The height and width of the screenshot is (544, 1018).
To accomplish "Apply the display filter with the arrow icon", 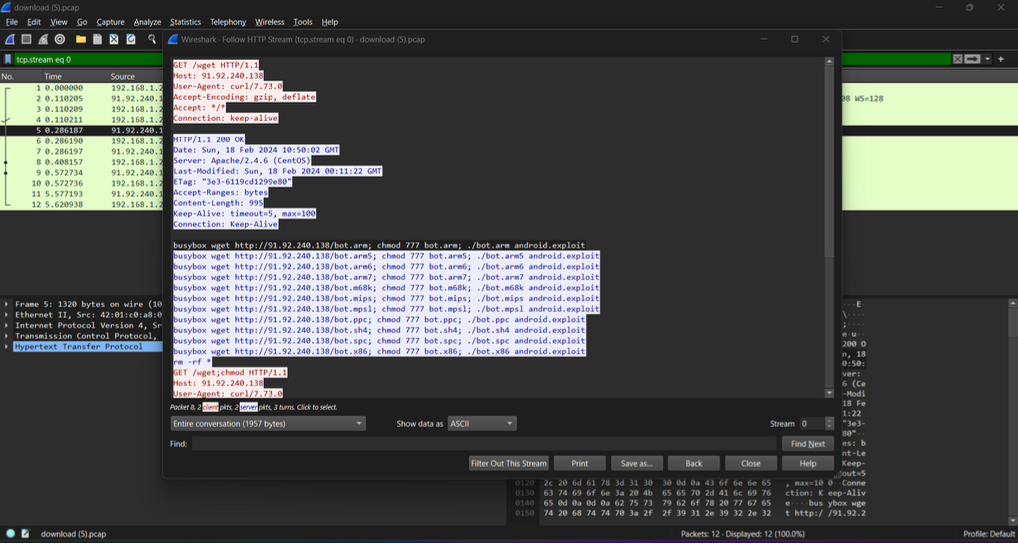I will tap(972, 59).
